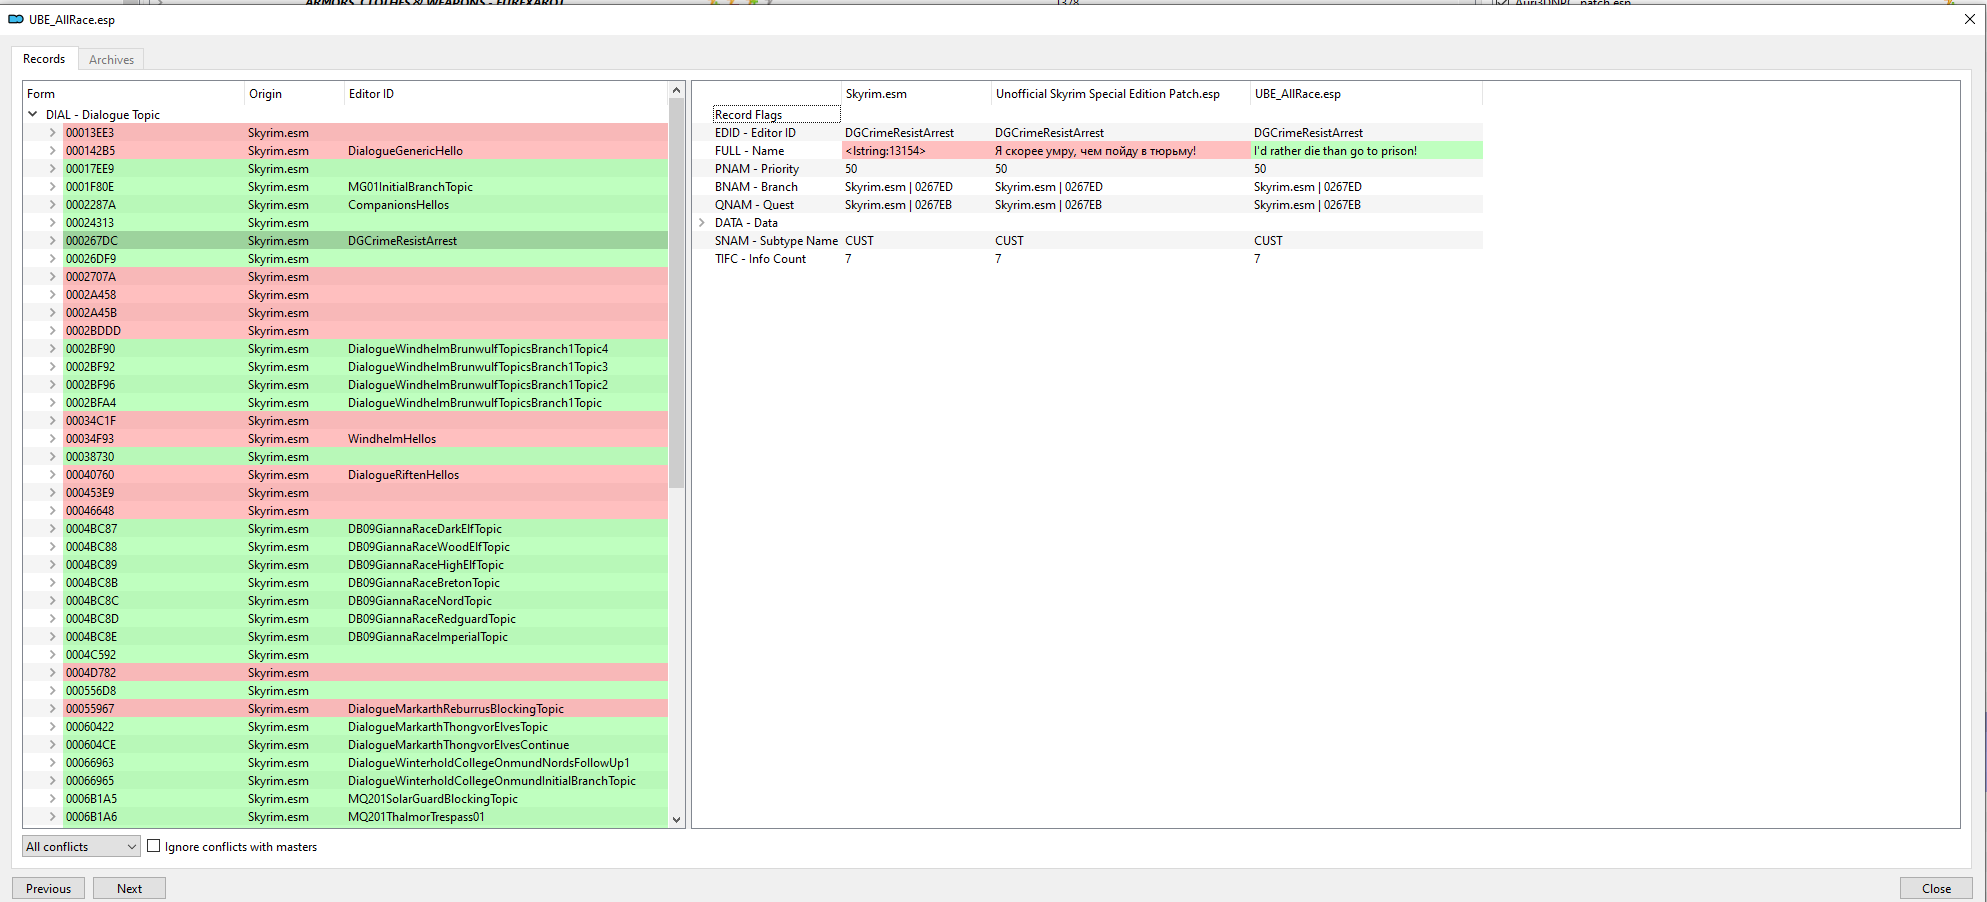Click the UBE_AllRace.esp window title icon

pos(16,19)
